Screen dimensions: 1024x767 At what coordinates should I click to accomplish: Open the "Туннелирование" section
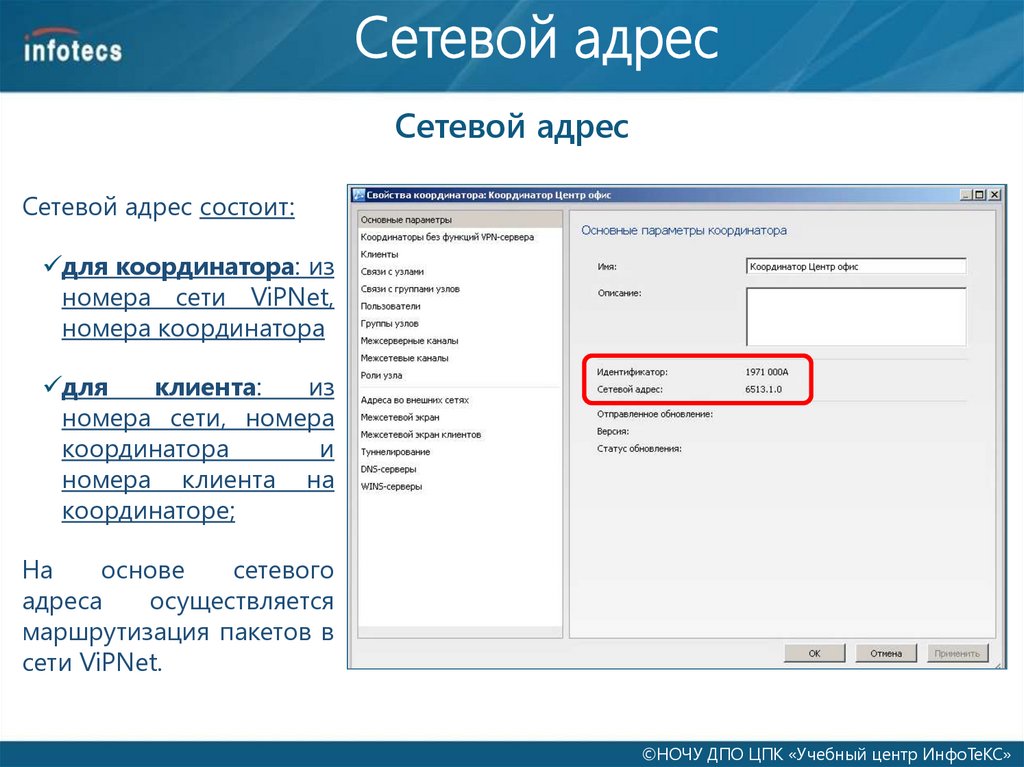pyautogui.click(x=396, y=451)
